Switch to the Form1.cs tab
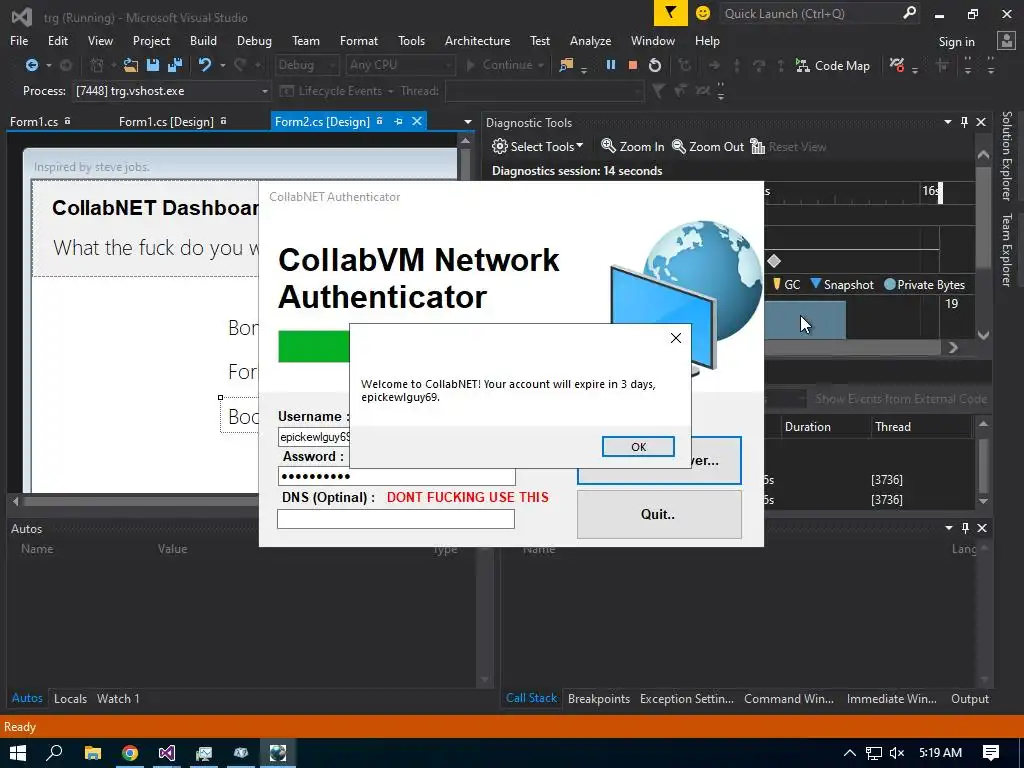 coord(34,121)
